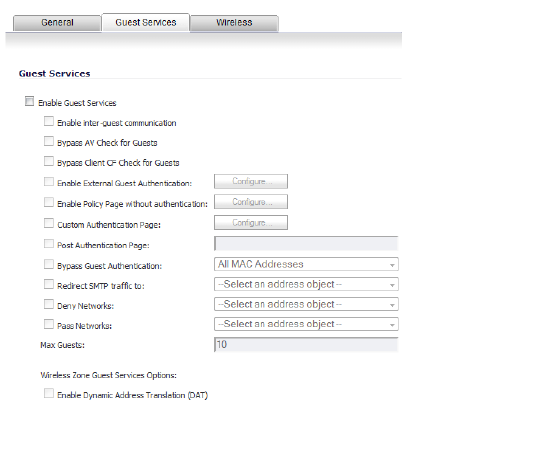Open the All MAC Addresses dropdown

306,264
